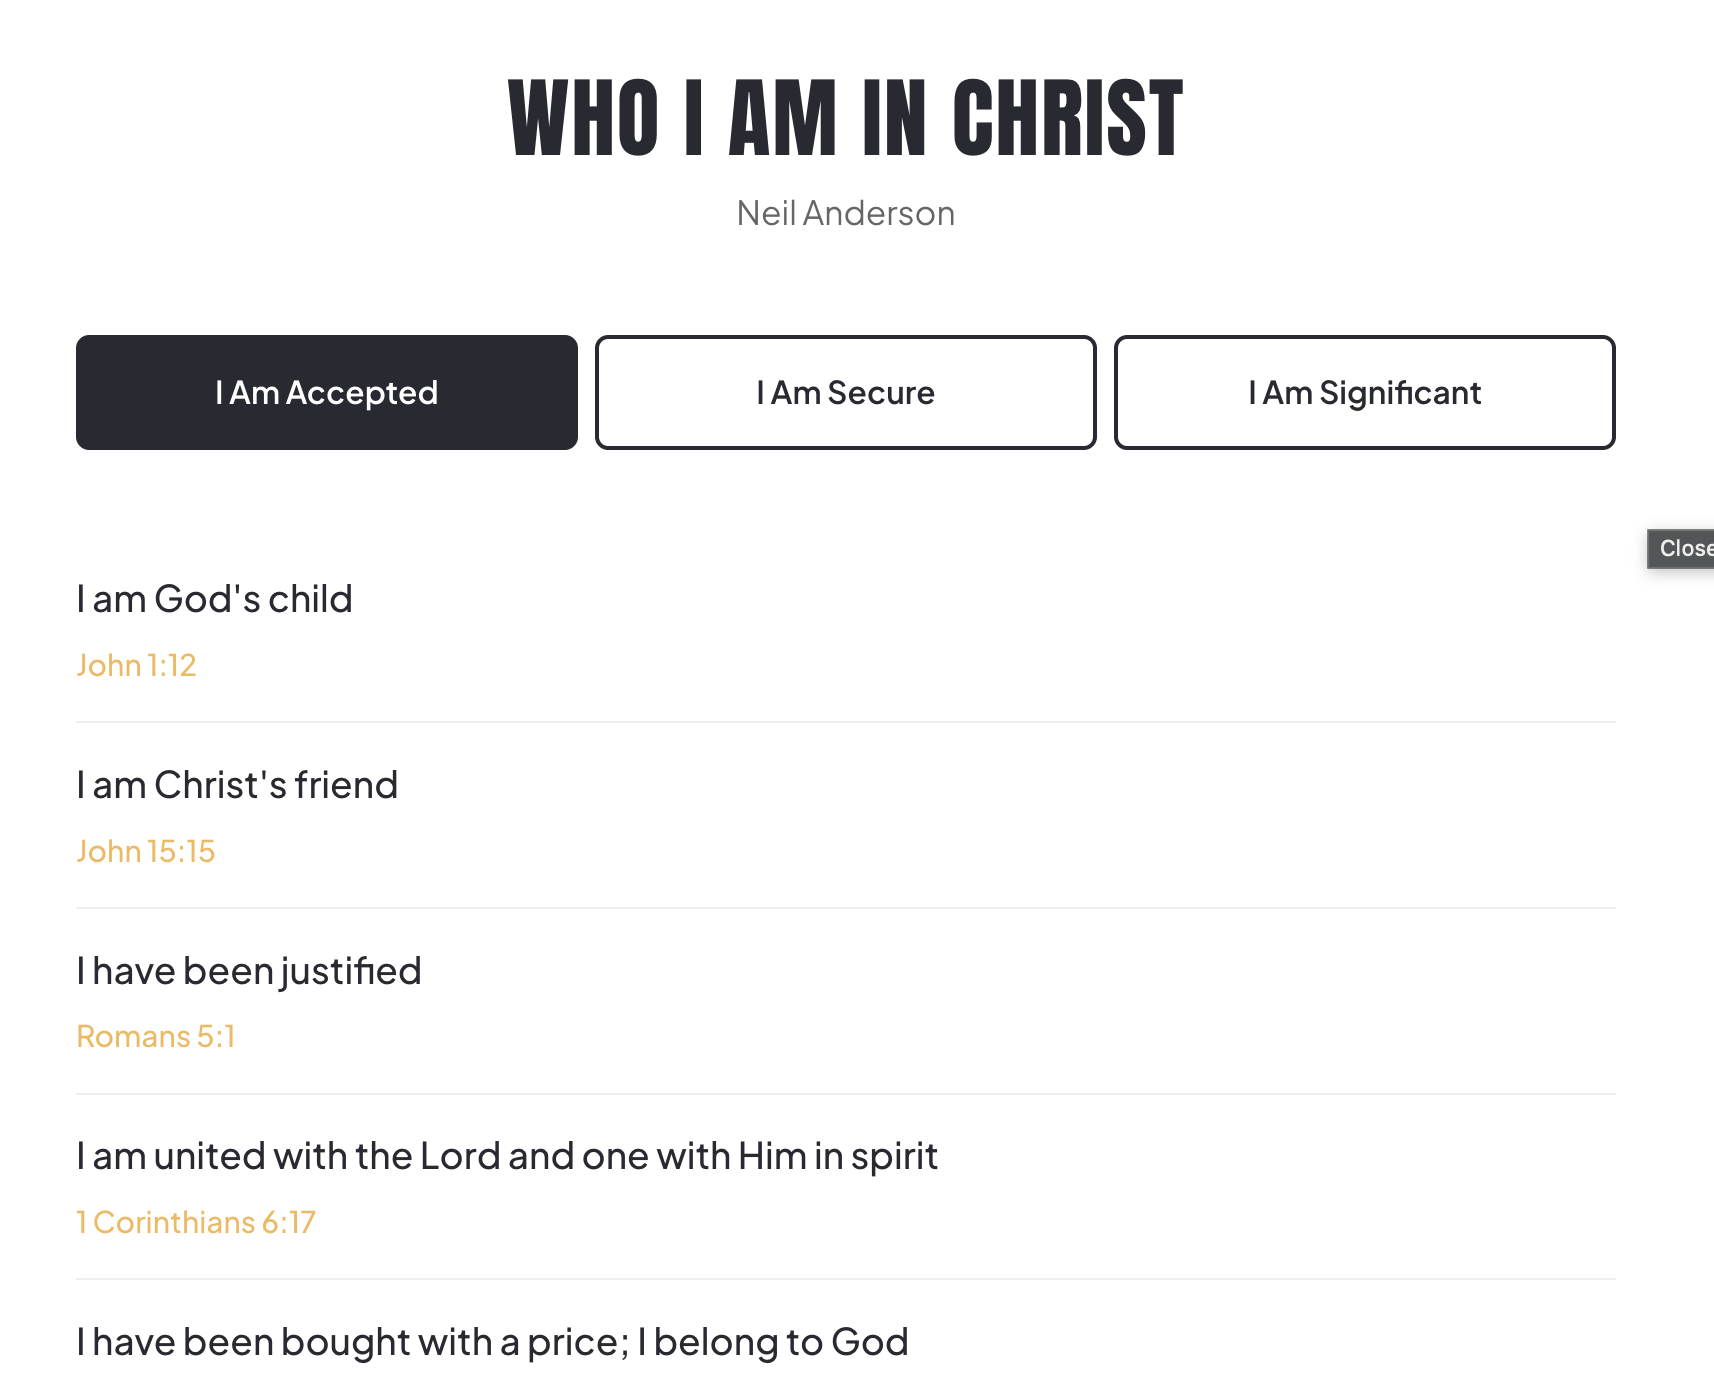The width and height of the screenshot is (1714, 1386).
Task: Click the divider line below Romans 5:1
Action: coord(845,1094)
